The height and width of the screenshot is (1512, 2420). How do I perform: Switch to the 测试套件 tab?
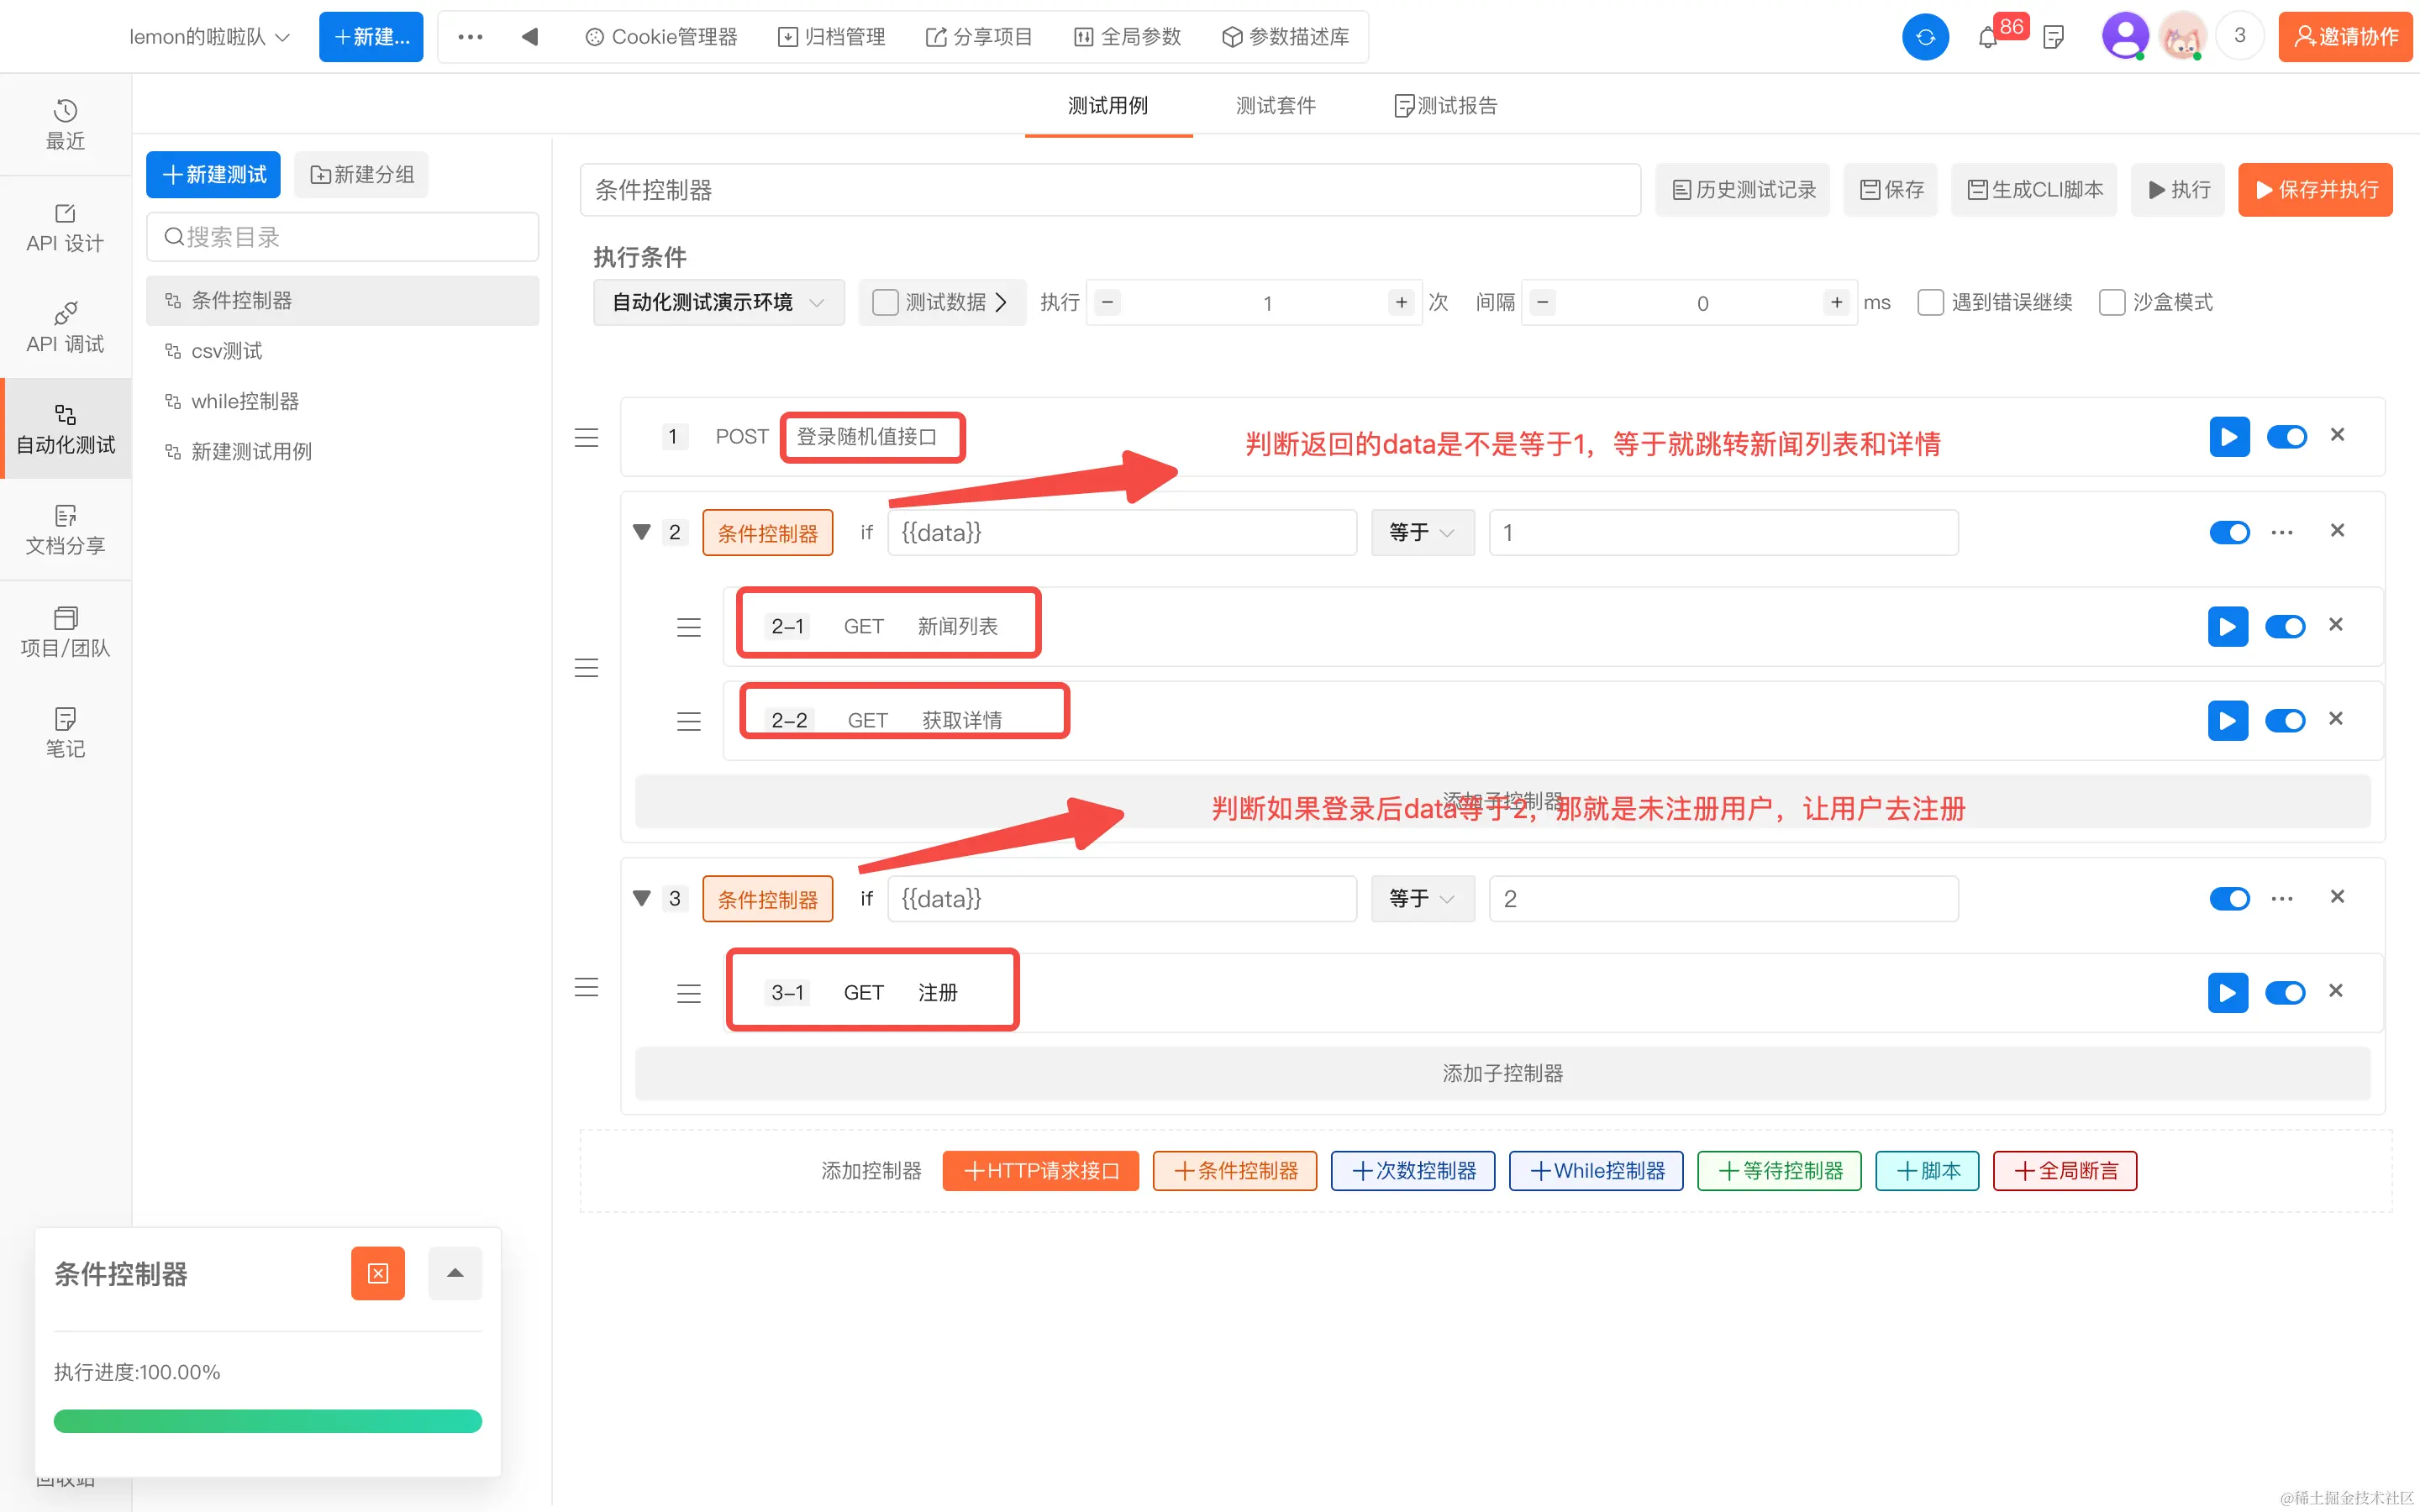(x=1275, y=106)
